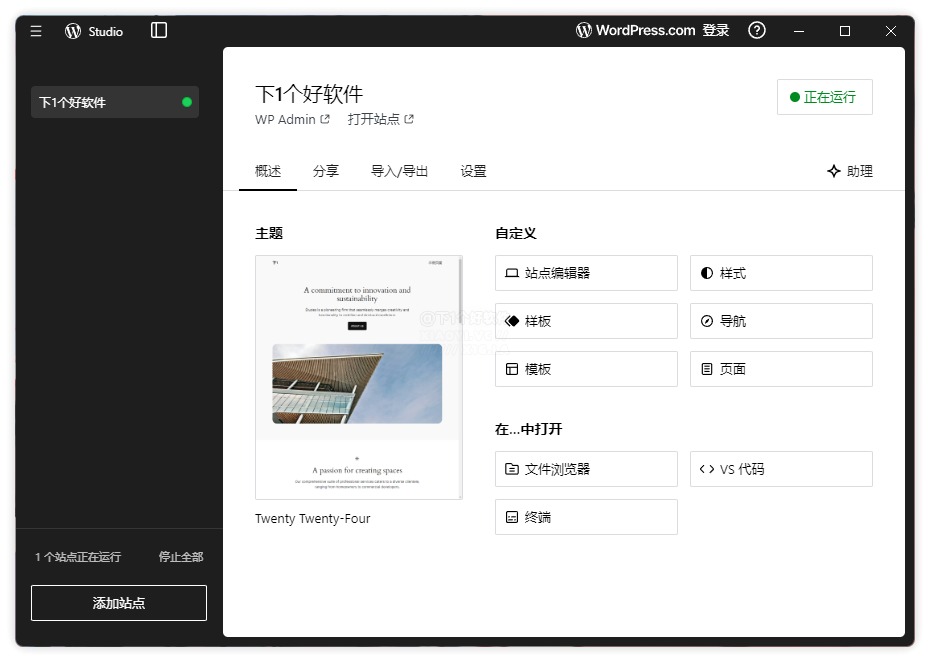Viewport: 930px width, 662px height.
Task: Click the 下1个好软件 site heading
Action: pyautogui.click(x=309, y=94)
